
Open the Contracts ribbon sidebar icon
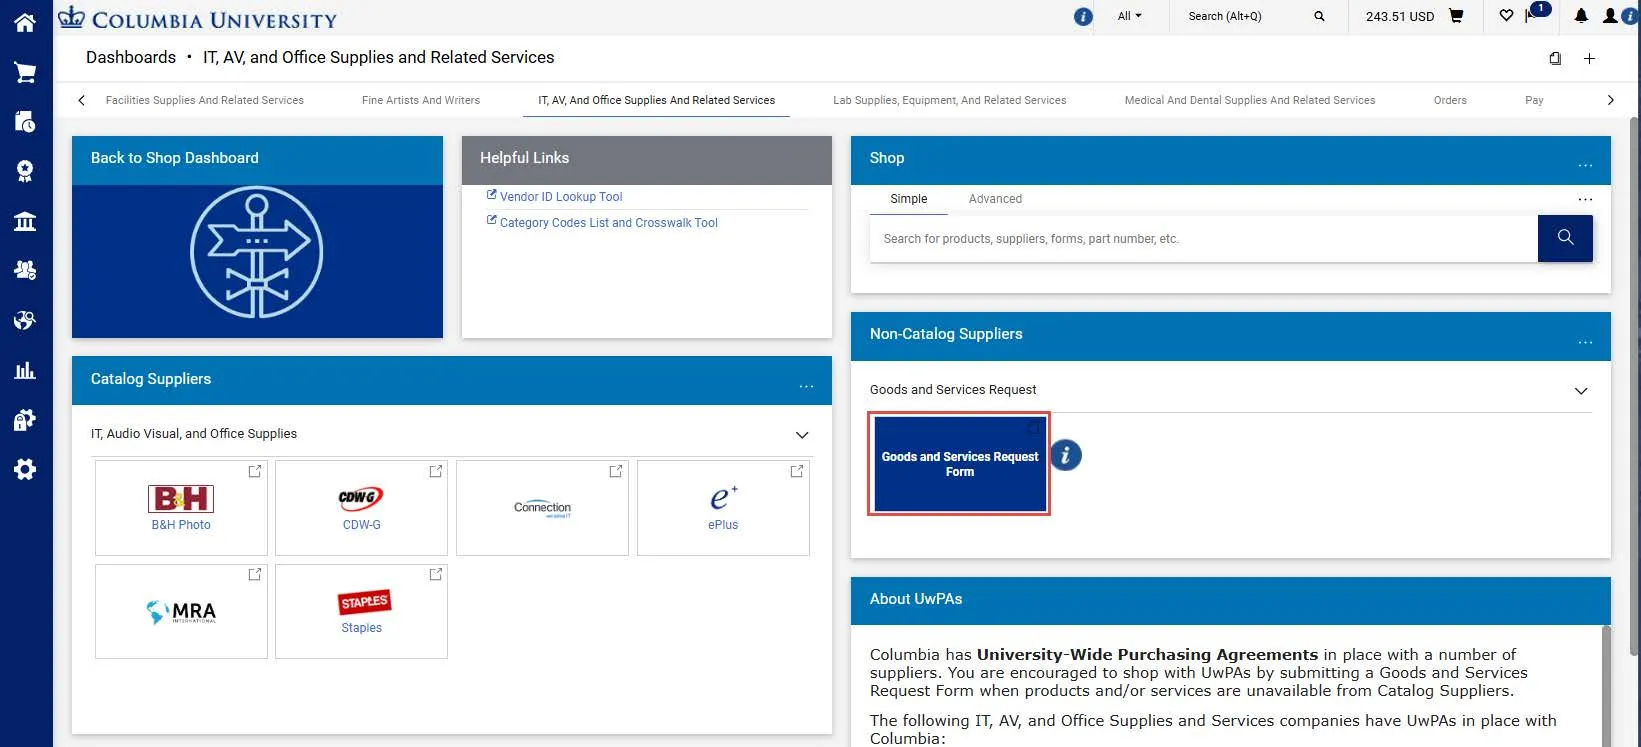pos(25,171)
